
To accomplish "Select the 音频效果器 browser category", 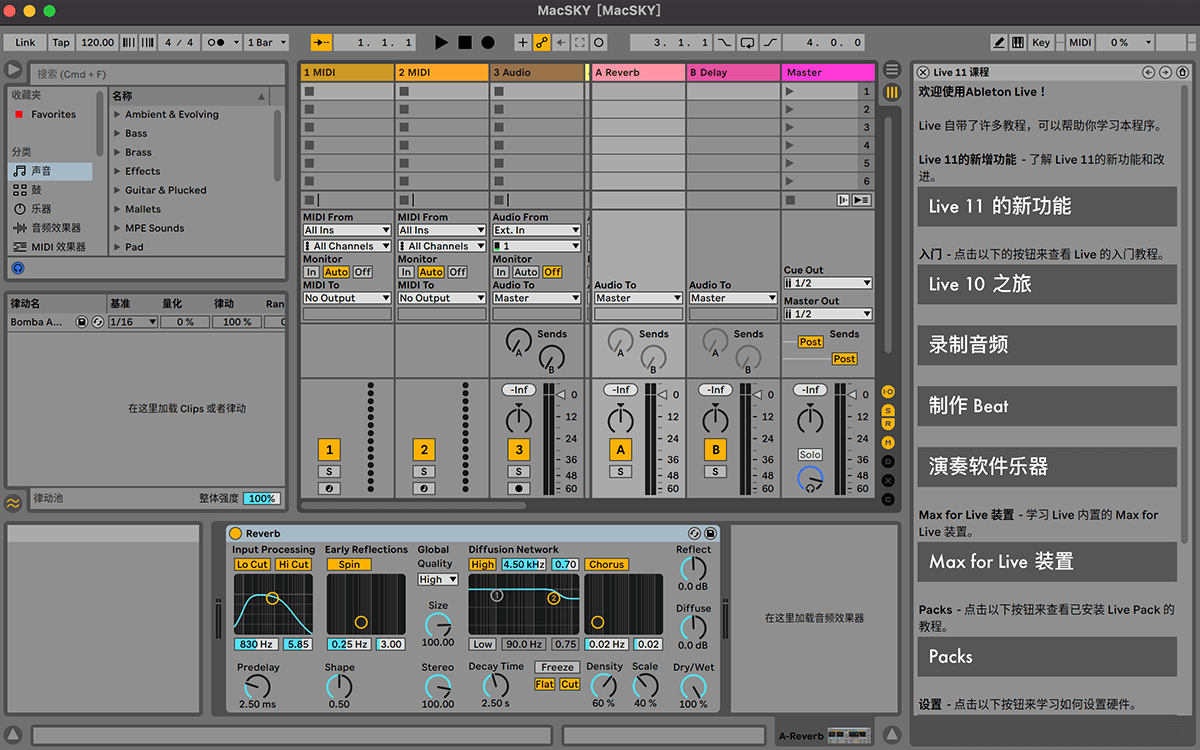I will point(56,228).
